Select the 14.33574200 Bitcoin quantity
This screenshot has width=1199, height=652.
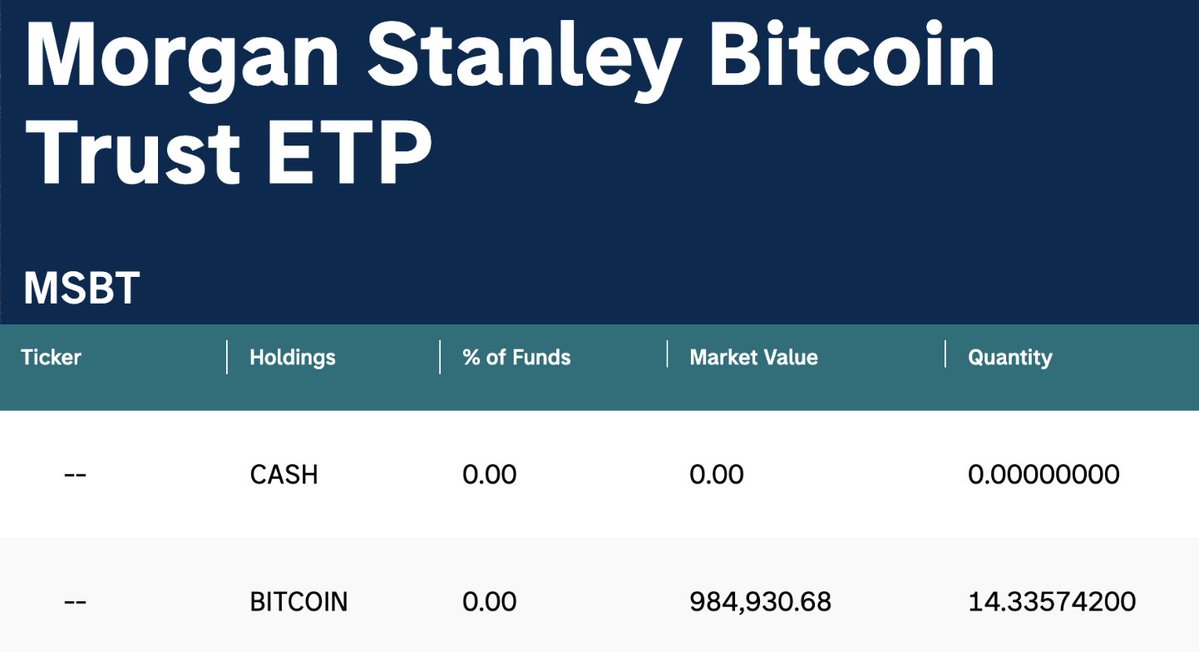pyautogui.click(x=1051, y=602)
